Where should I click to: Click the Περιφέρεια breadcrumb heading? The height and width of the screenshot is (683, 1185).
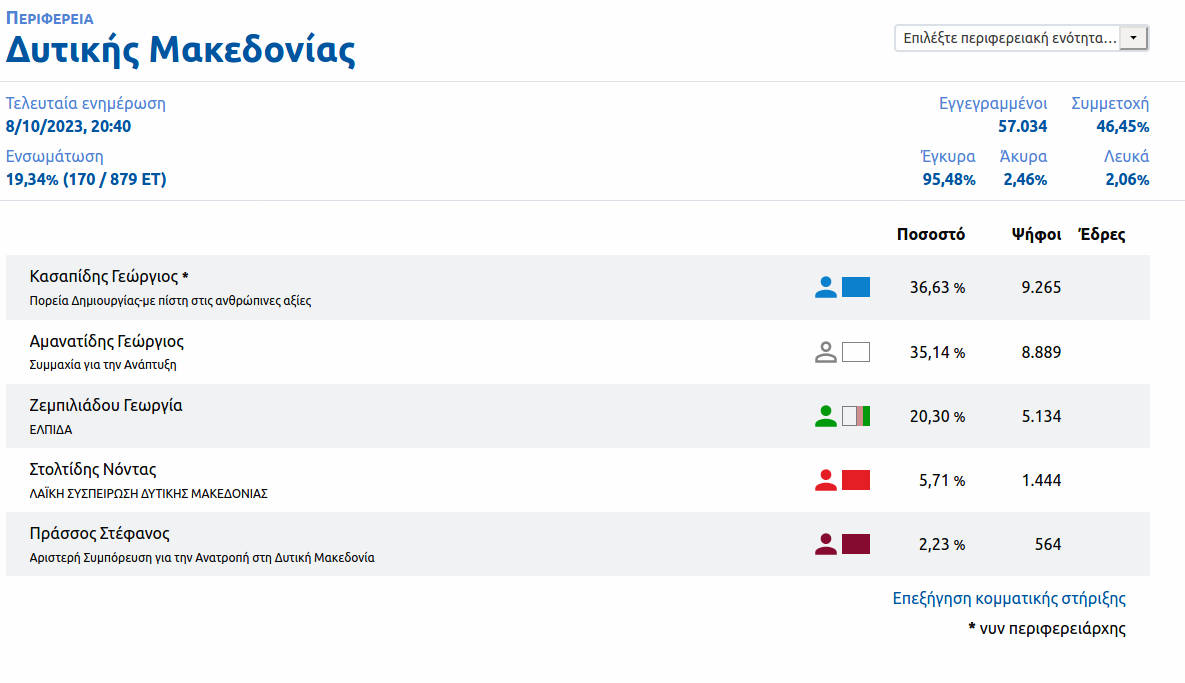point(50,18)
